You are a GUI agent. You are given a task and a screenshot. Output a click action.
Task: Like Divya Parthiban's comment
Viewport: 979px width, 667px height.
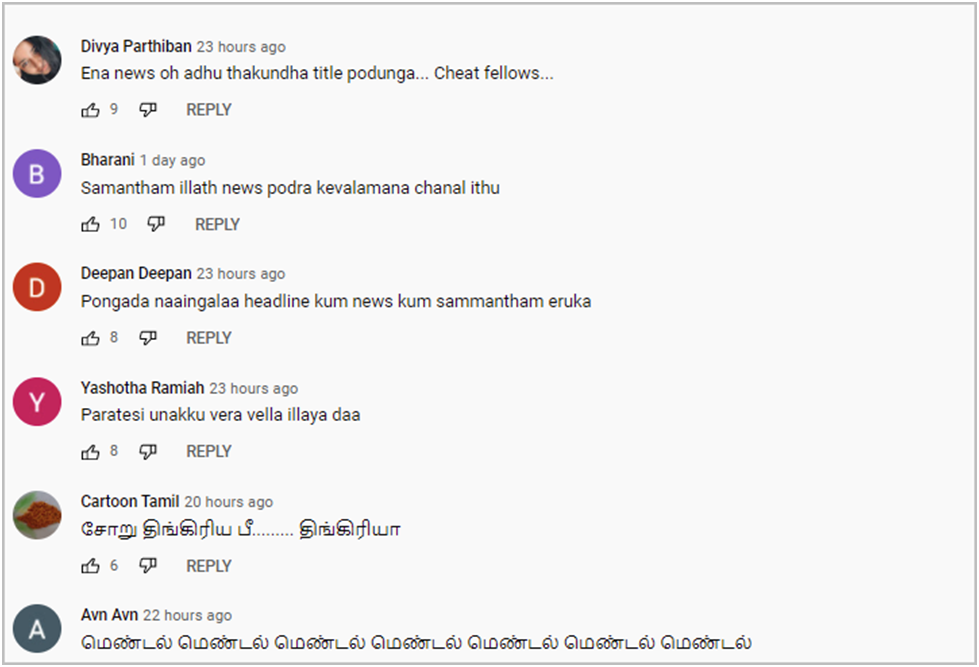pos(91,111)
